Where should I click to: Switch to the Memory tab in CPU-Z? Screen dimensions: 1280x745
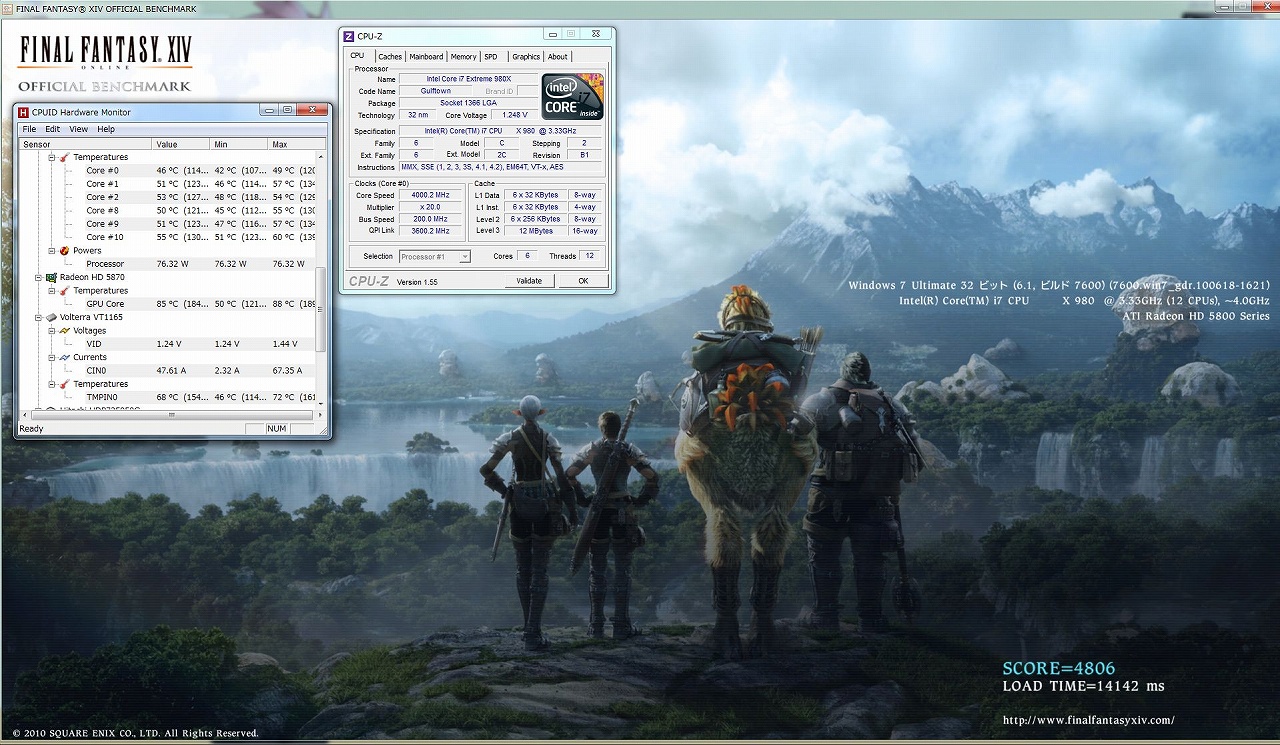[463, 57]
